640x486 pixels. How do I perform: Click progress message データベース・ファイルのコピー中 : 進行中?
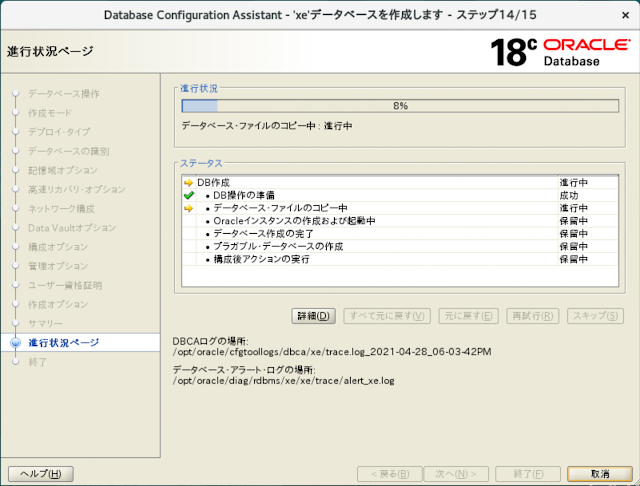point(267,126)
